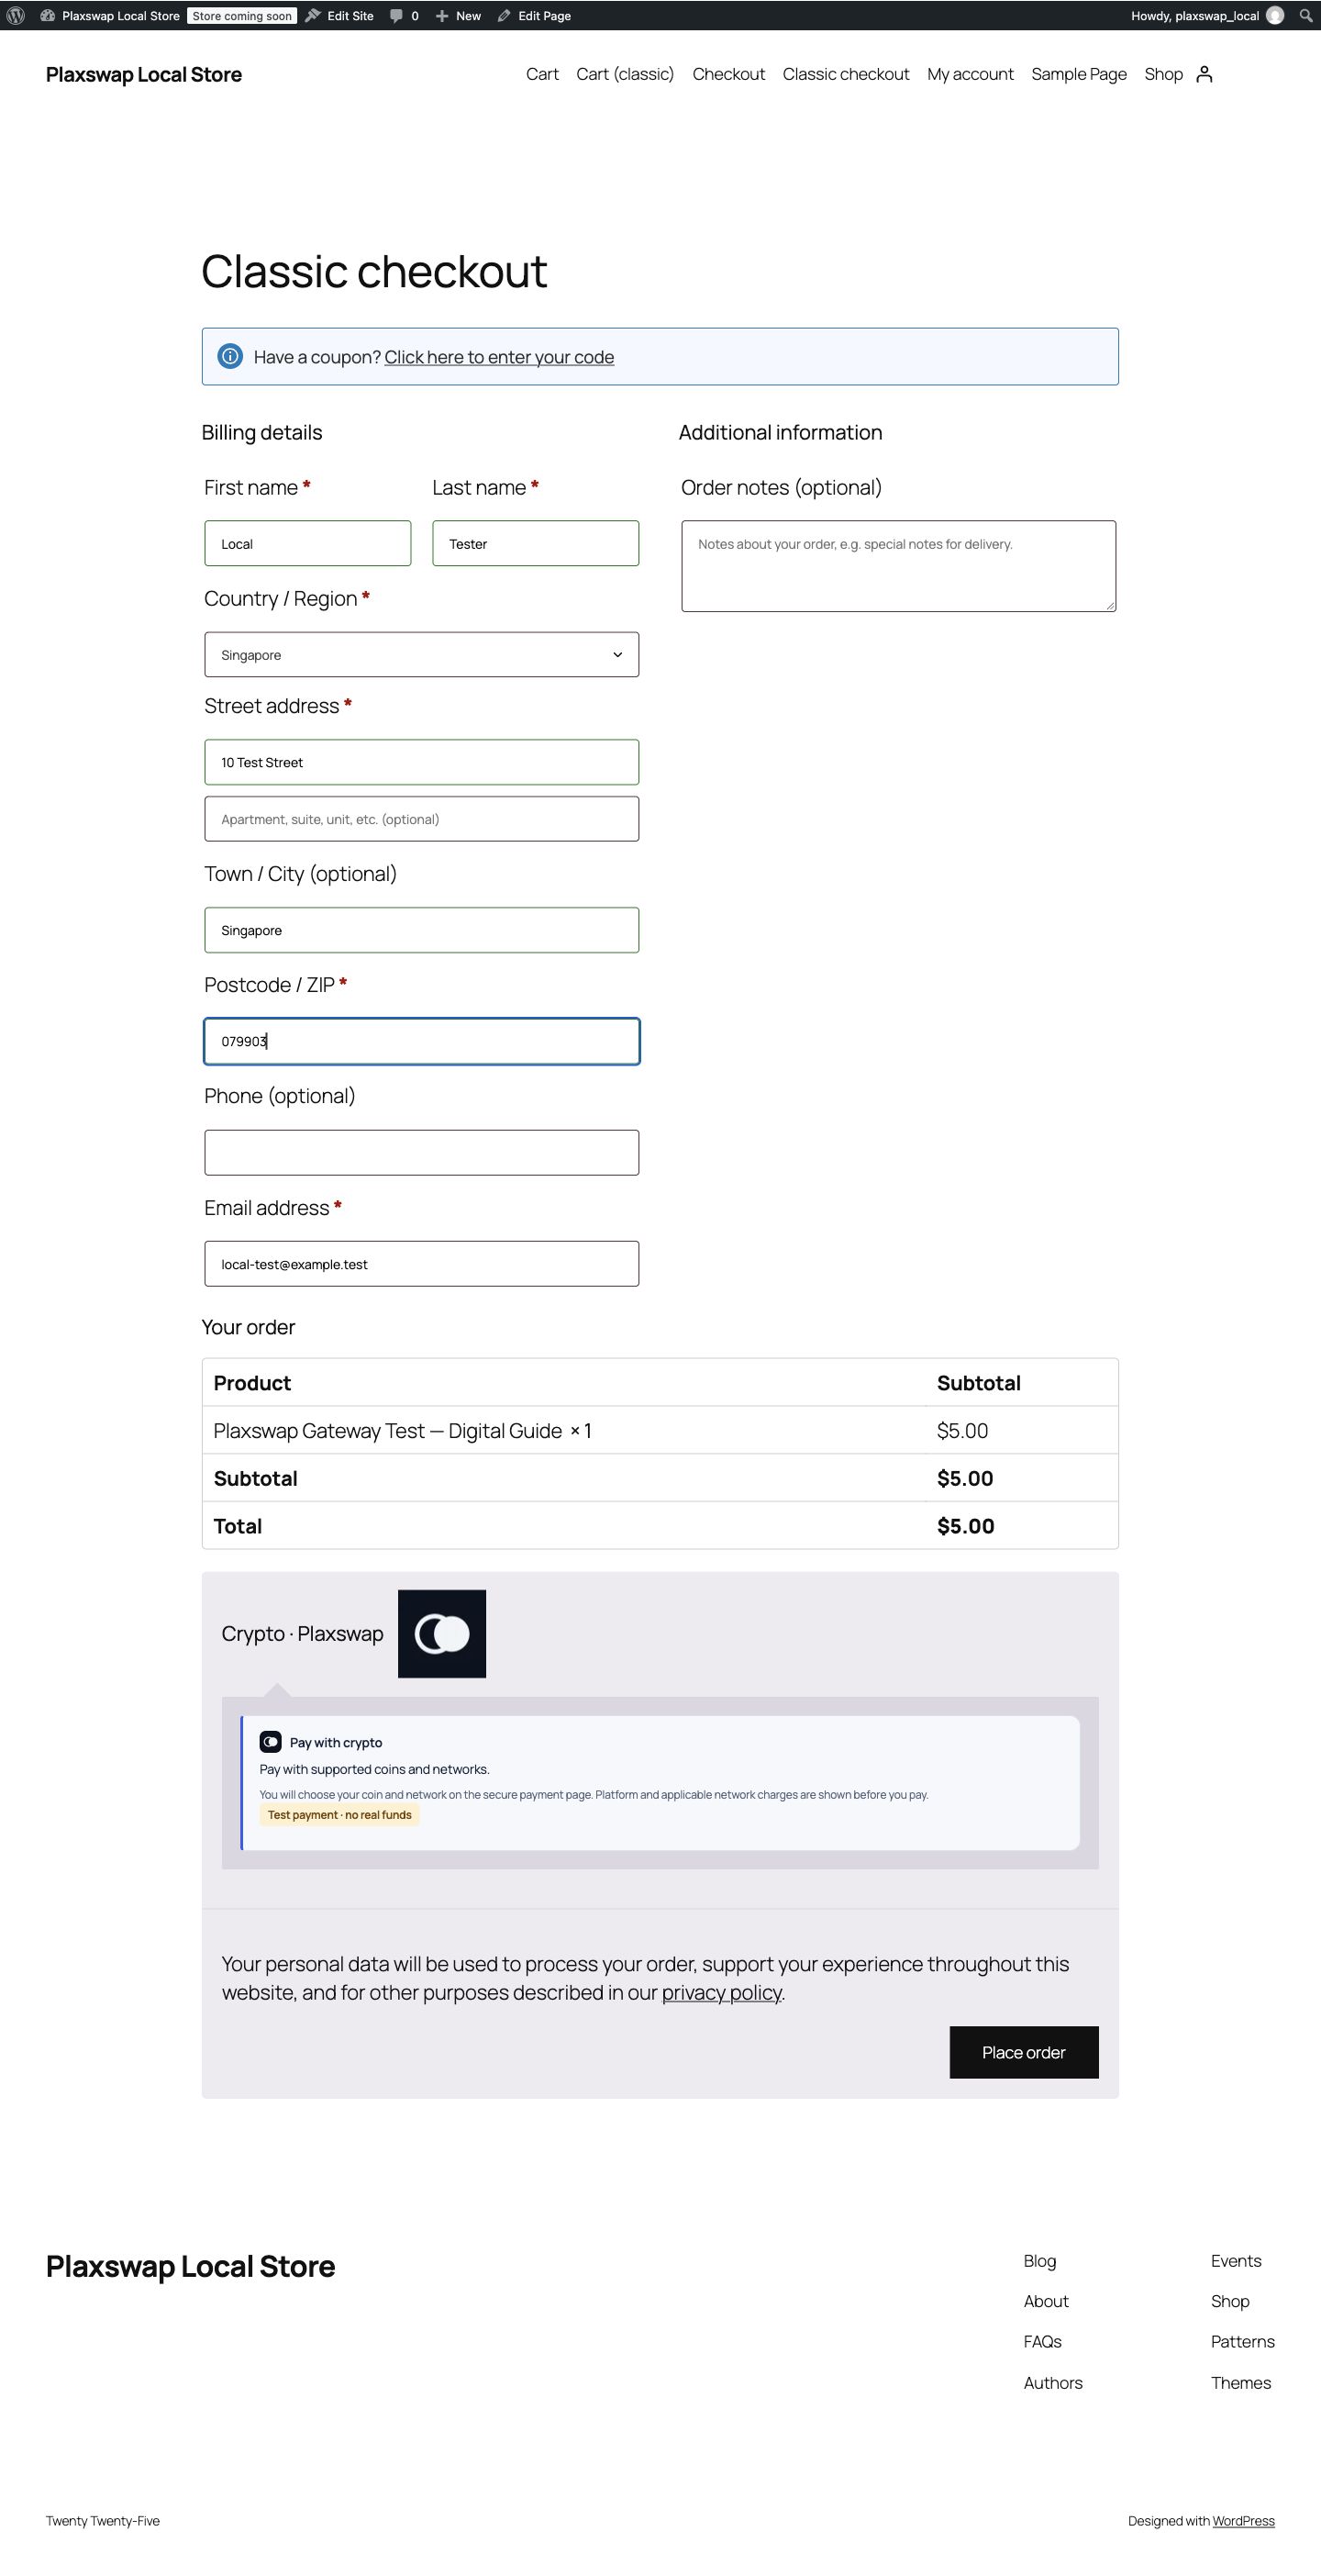
Task: Click the Street address field
Action: click(421, 762)
